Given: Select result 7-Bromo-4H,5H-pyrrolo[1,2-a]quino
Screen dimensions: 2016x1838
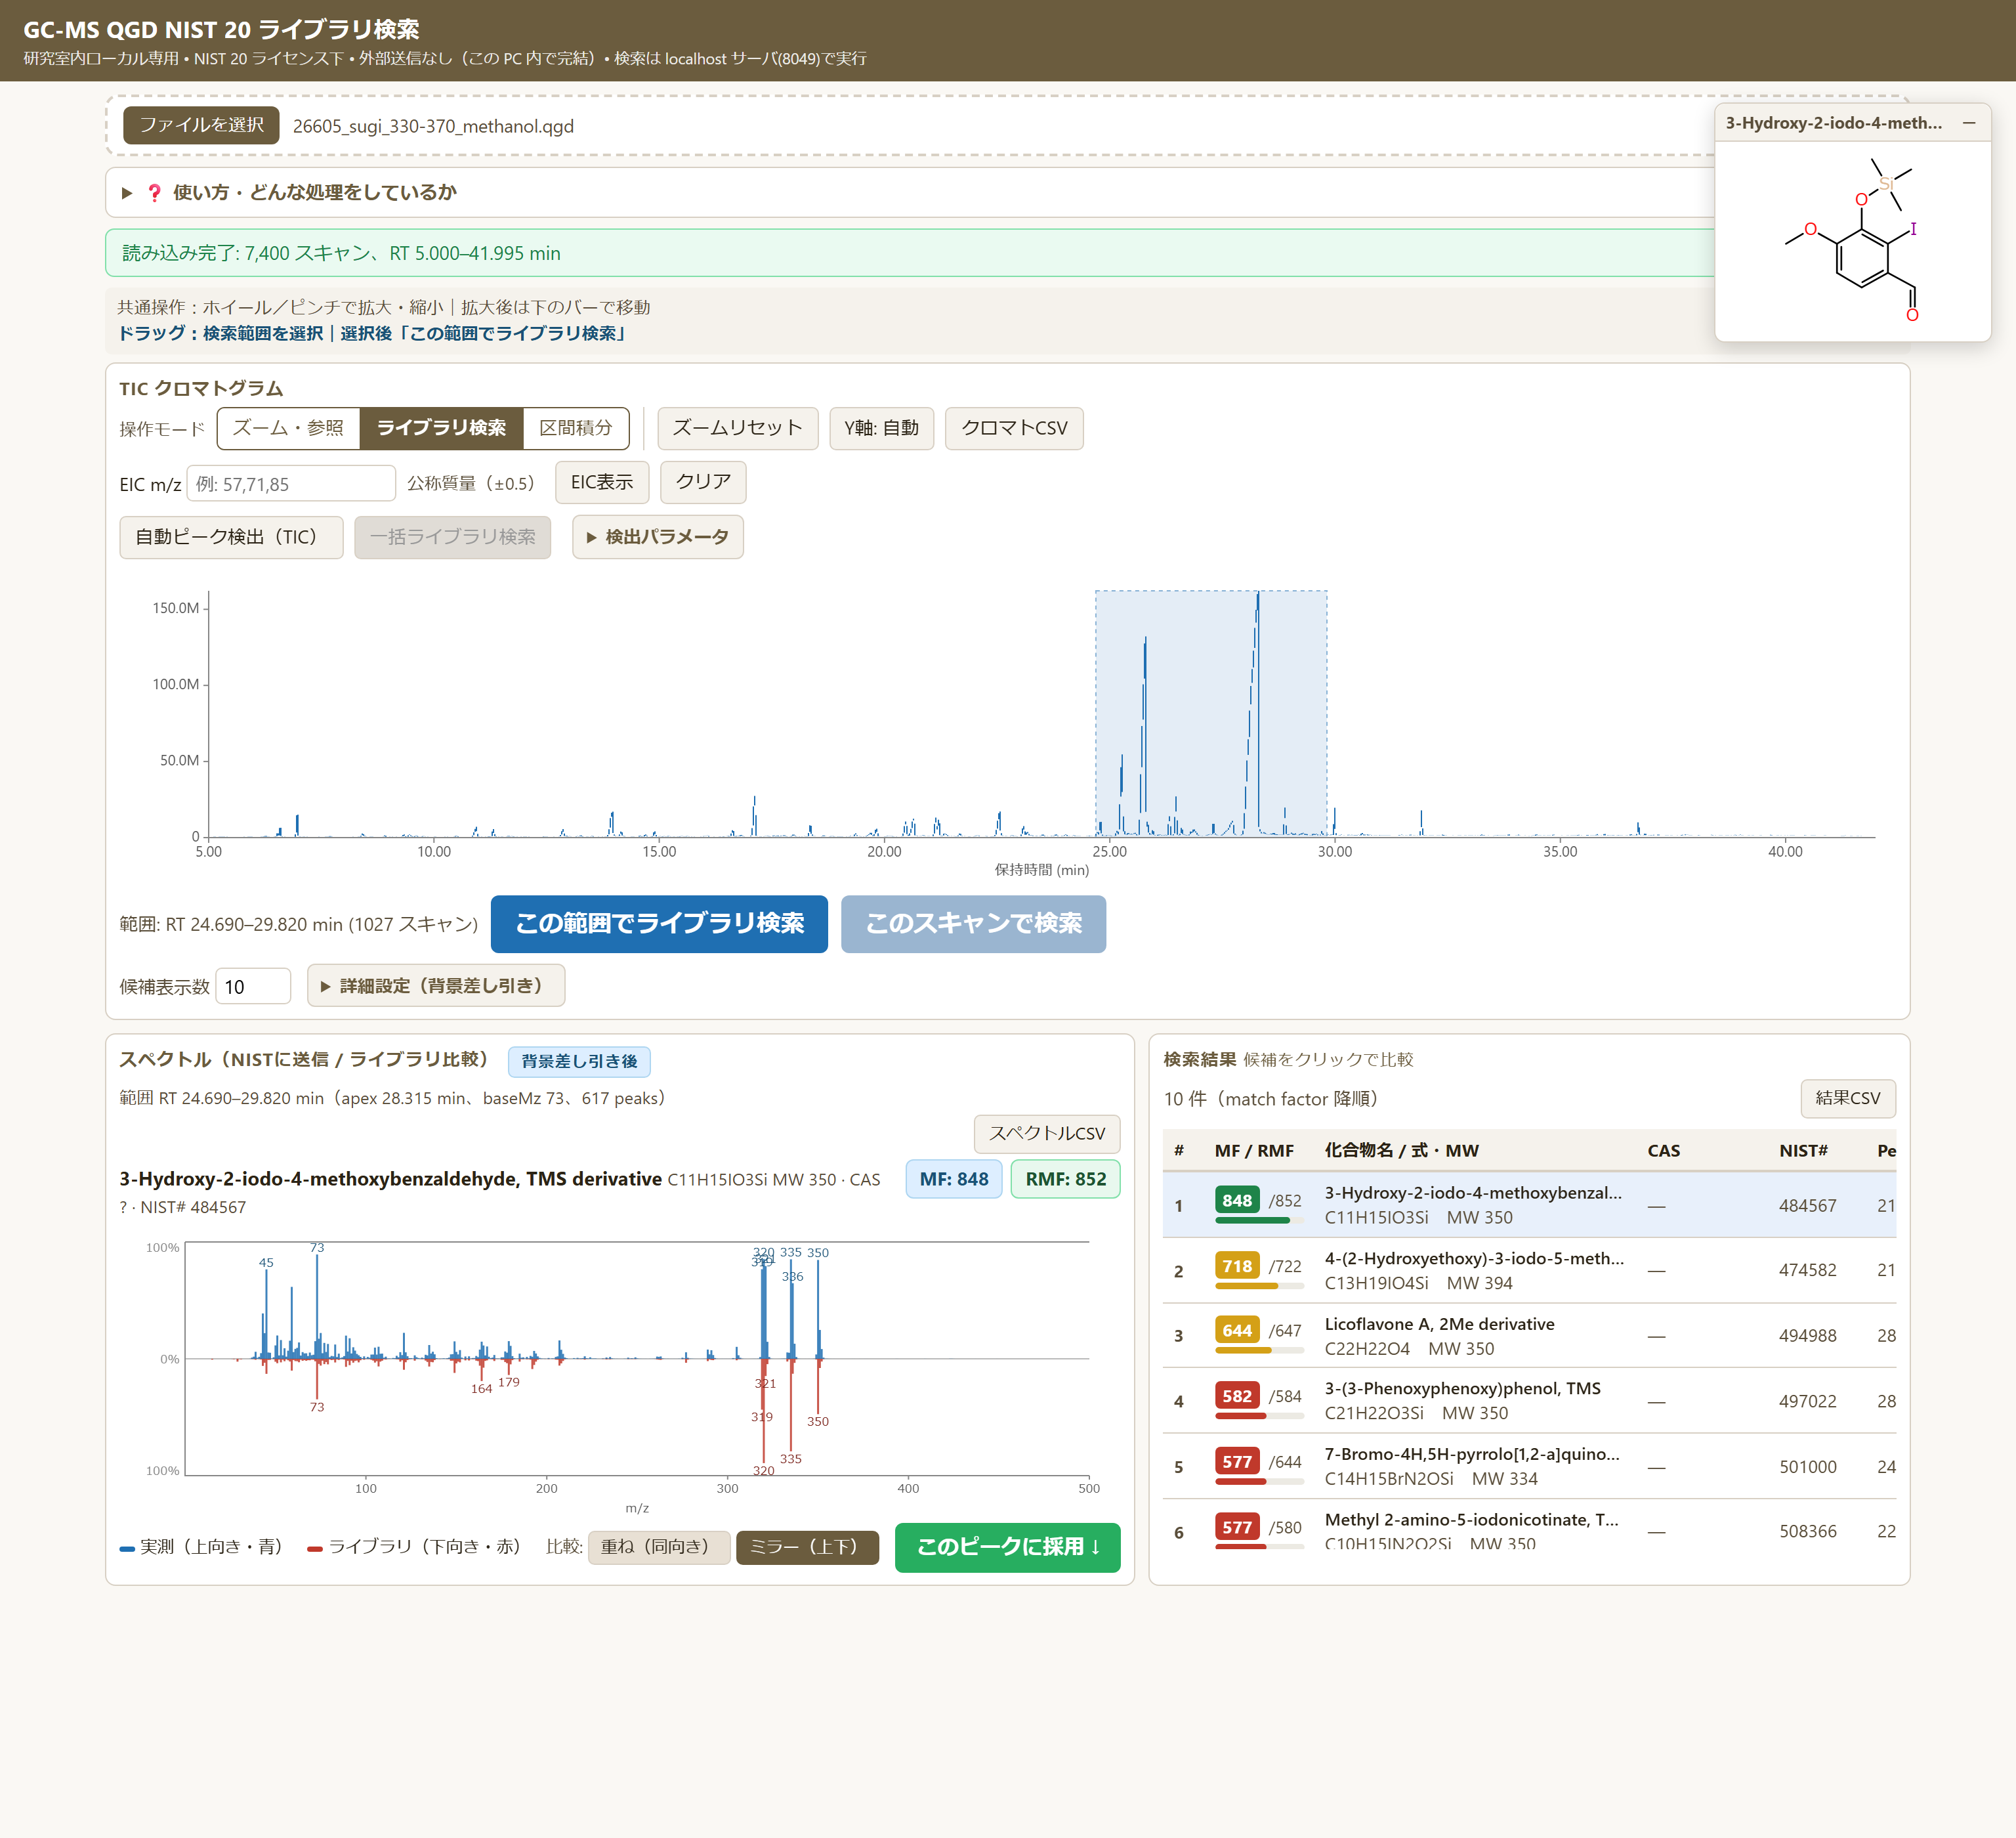Looking at the screenshot, I should (x=1529, y=1466).
